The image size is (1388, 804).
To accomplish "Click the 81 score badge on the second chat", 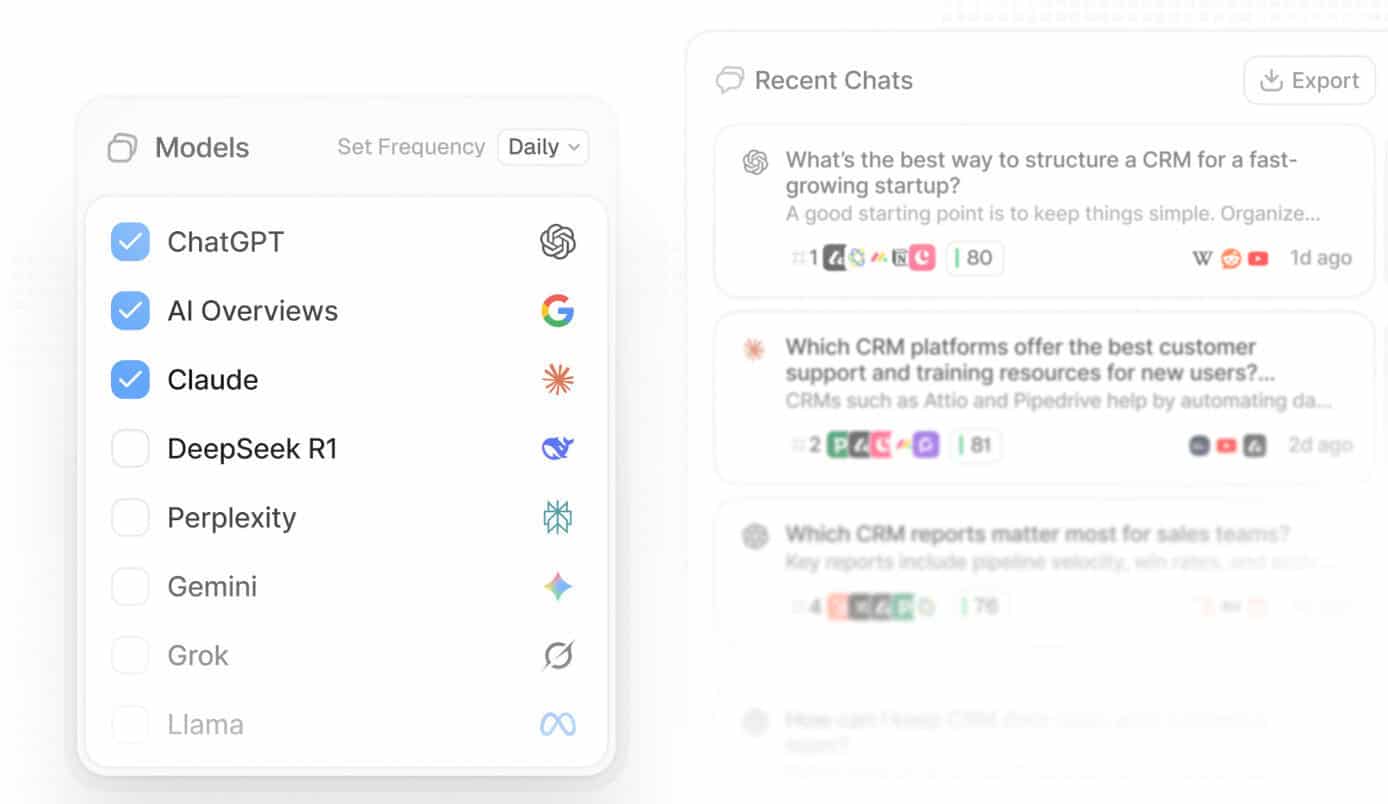I will [x=977, y=445].
